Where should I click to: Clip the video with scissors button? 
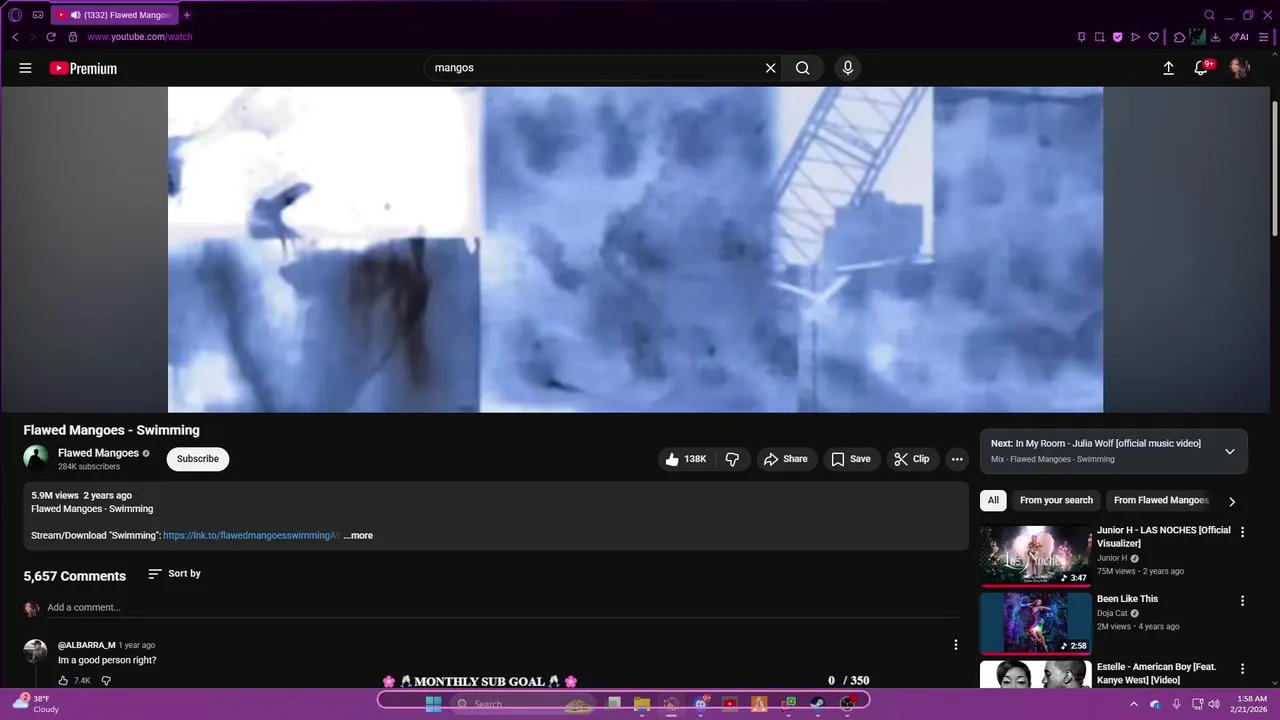click(x=911, y=459)
